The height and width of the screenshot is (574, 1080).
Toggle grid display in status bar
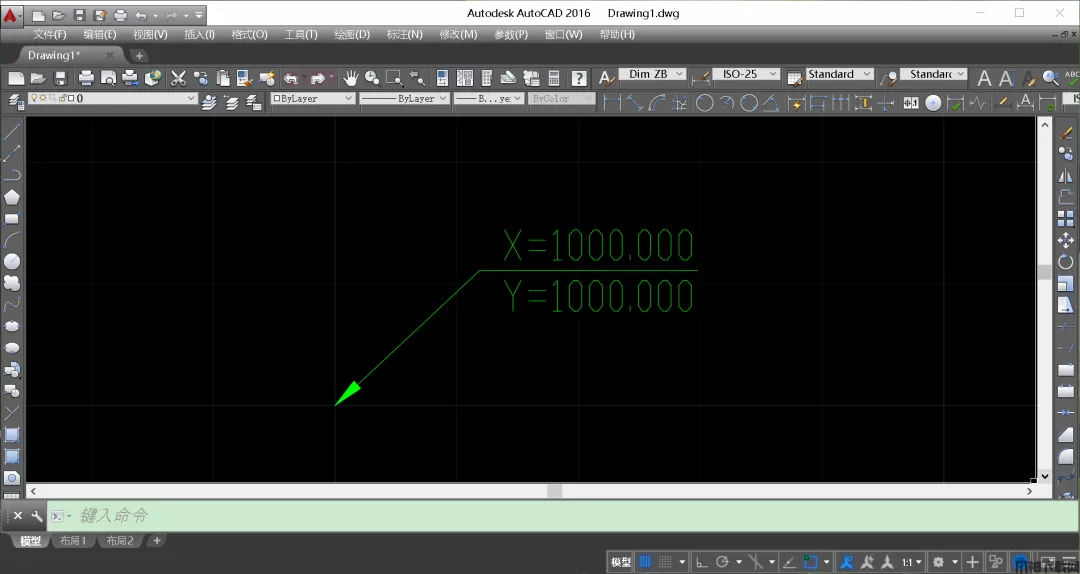click(x=645, y=562)
